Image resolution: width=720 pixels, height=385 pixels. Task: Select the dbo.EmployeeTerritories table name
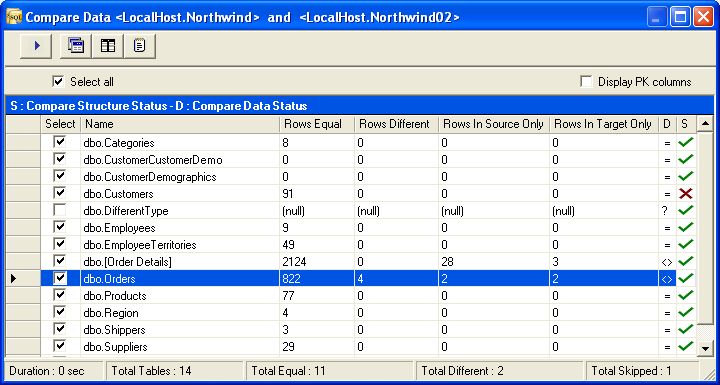(x=140, y=245)
